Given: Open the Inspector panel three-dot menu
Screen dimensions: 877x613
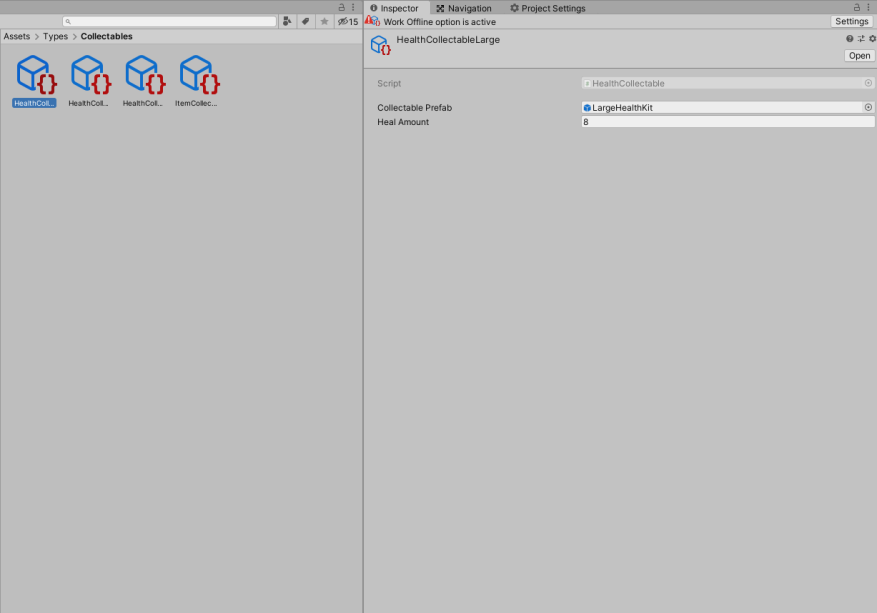Looking at the screenshot, I should coord(868,7).
